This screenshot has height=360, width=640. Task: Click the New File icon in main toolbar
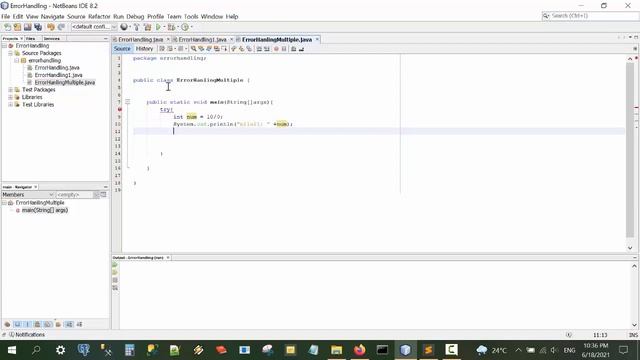point(7,27)
